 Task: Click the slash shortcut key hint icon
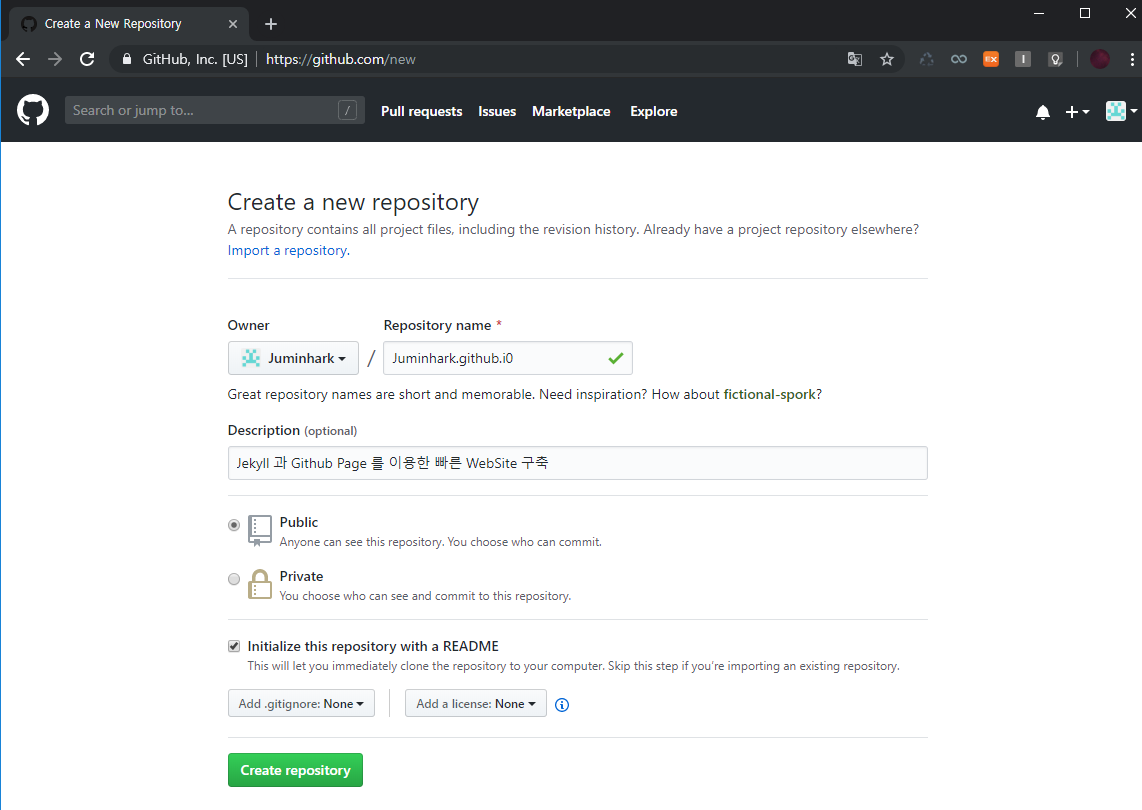347,110
